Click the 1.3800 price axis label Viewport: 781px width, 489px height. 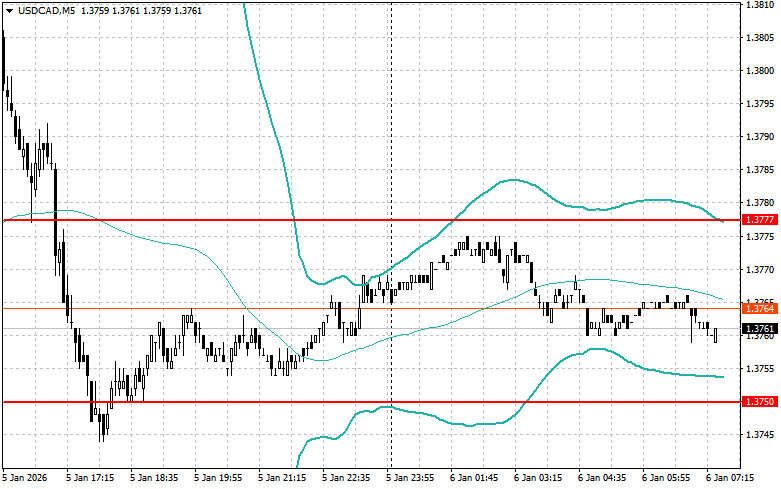click(760, 71)
